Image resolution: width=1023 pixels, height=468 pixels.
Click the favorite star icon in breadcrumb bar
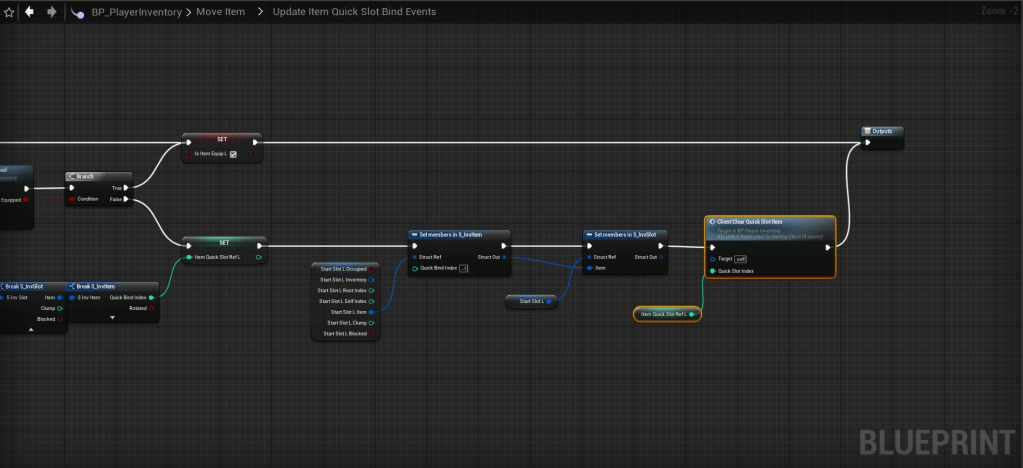pos(8,11)
